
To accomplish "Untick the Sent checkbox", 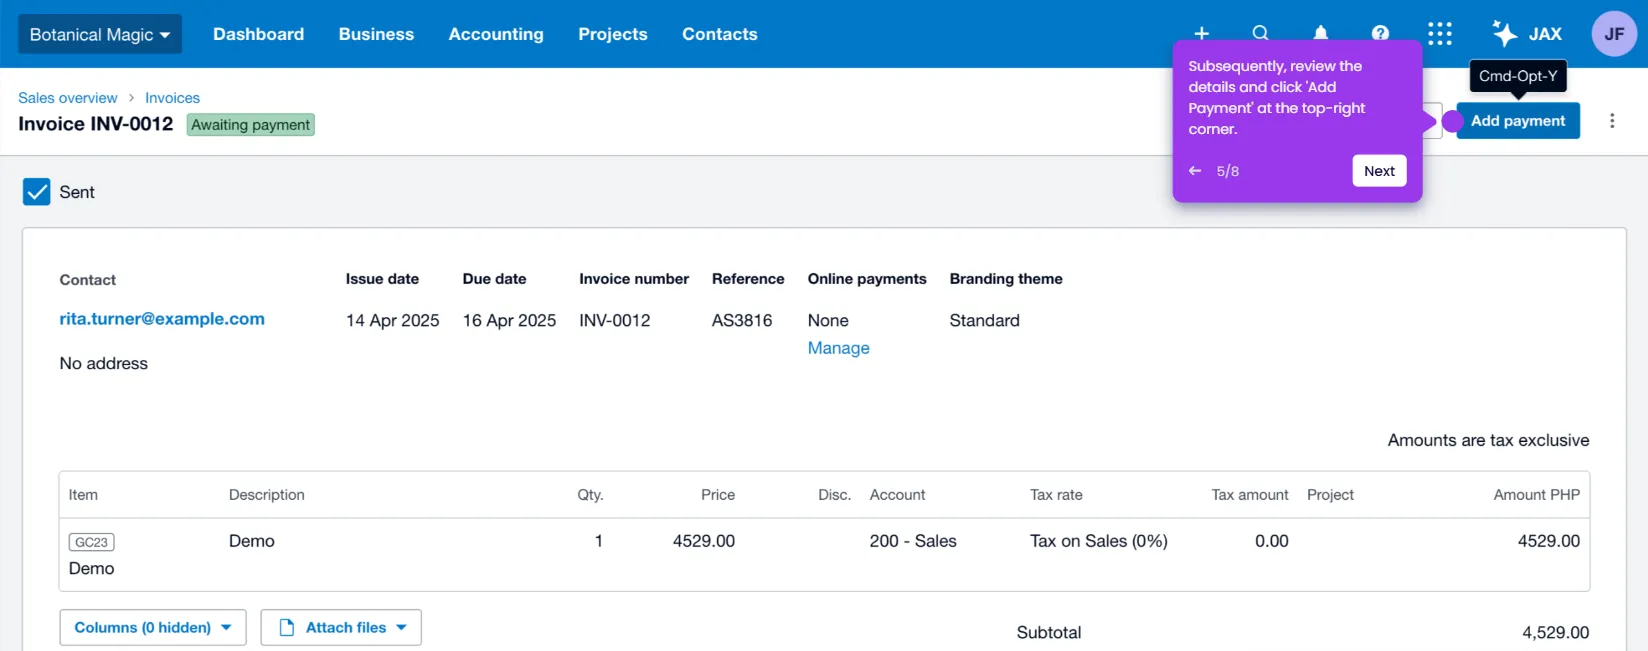I will tap(37, 192).
